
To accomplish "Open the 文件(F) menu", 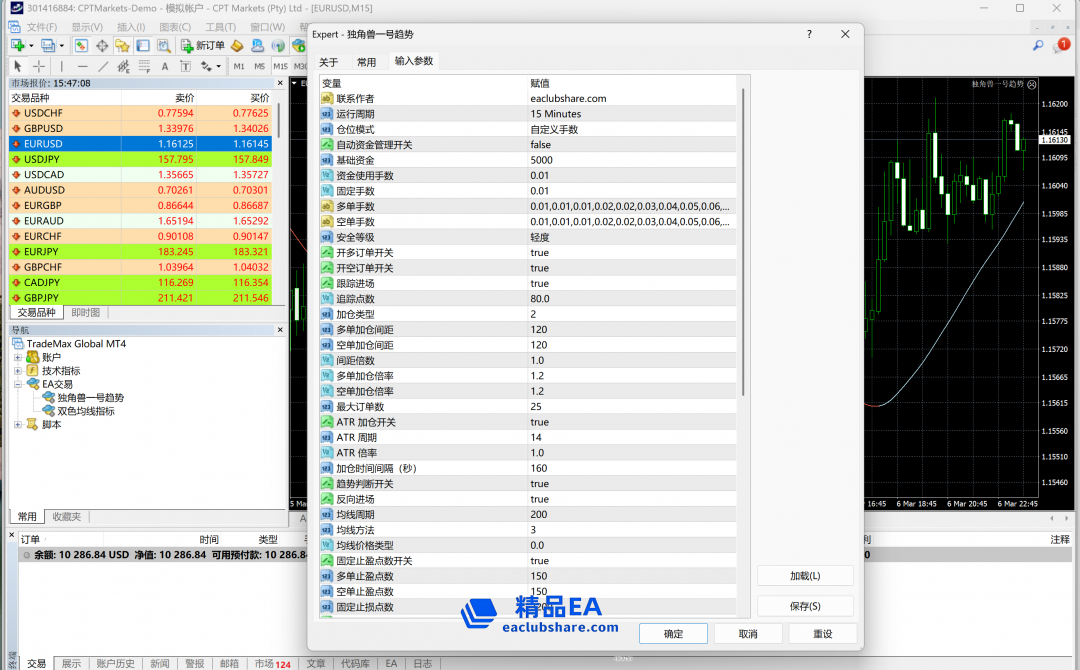I will (41, 27).
